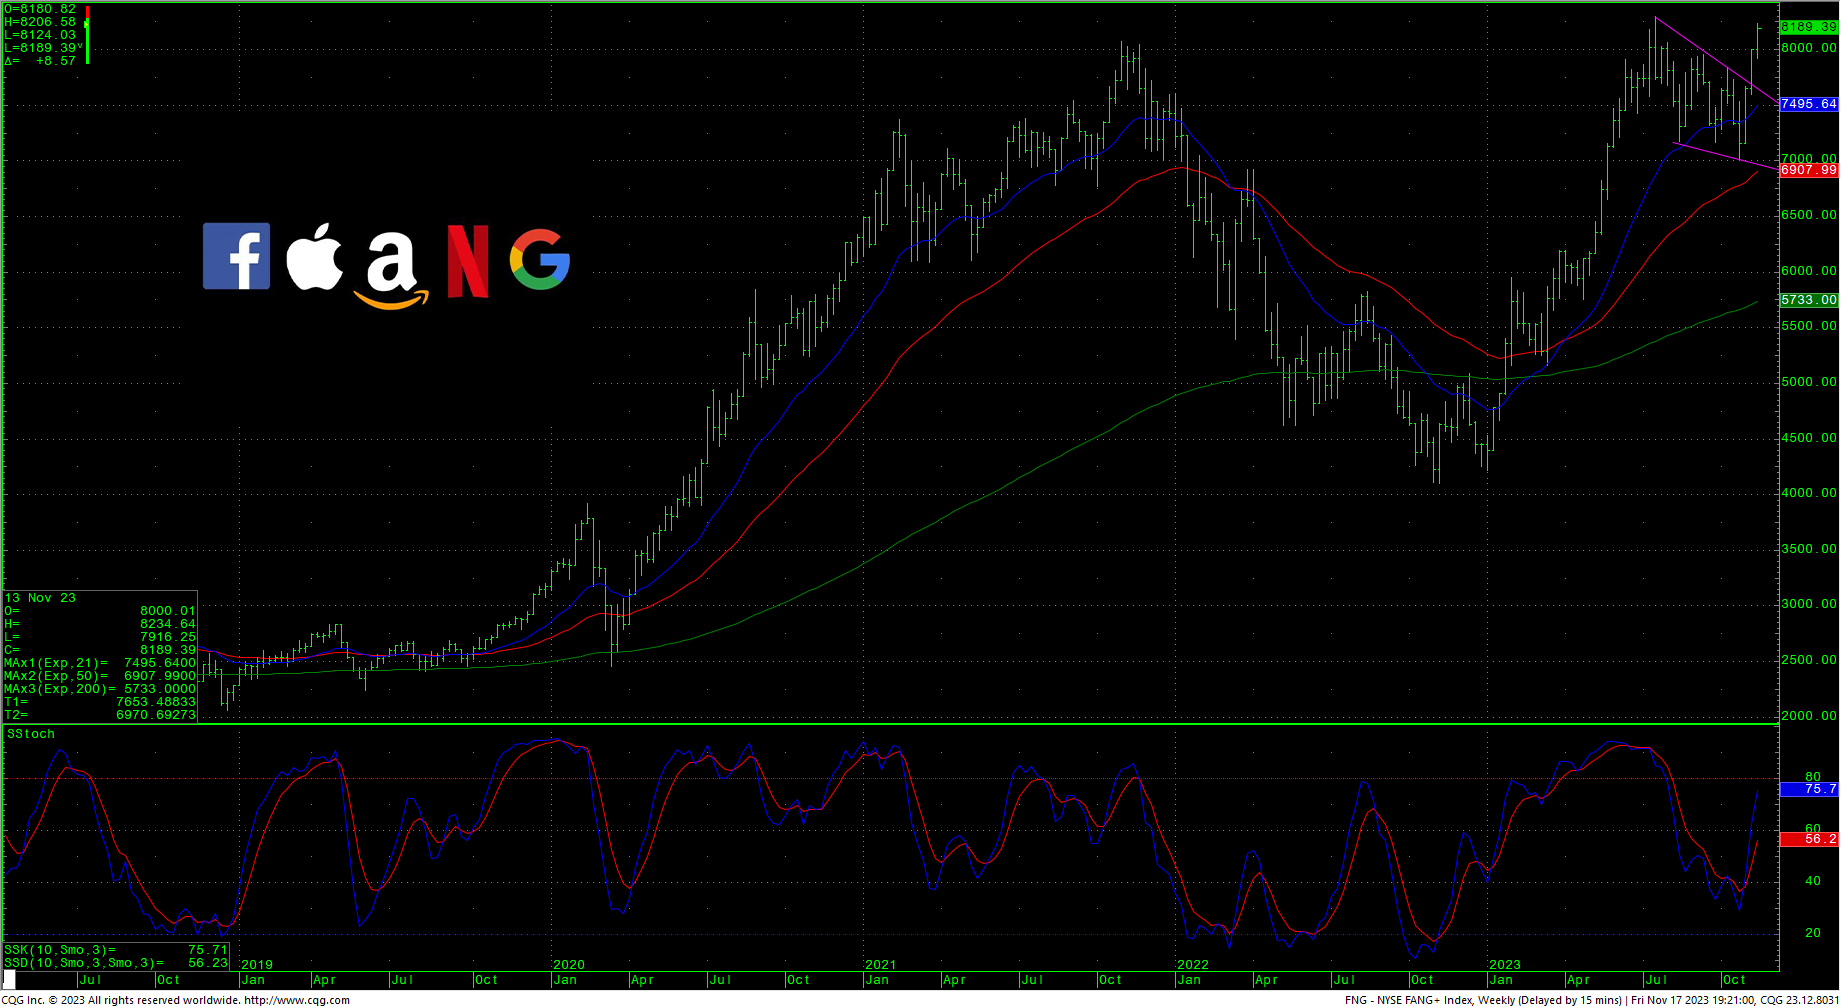Select the green 5733.00 moving average tag
The image size is (1841, 1008).
coord(1808,300)
